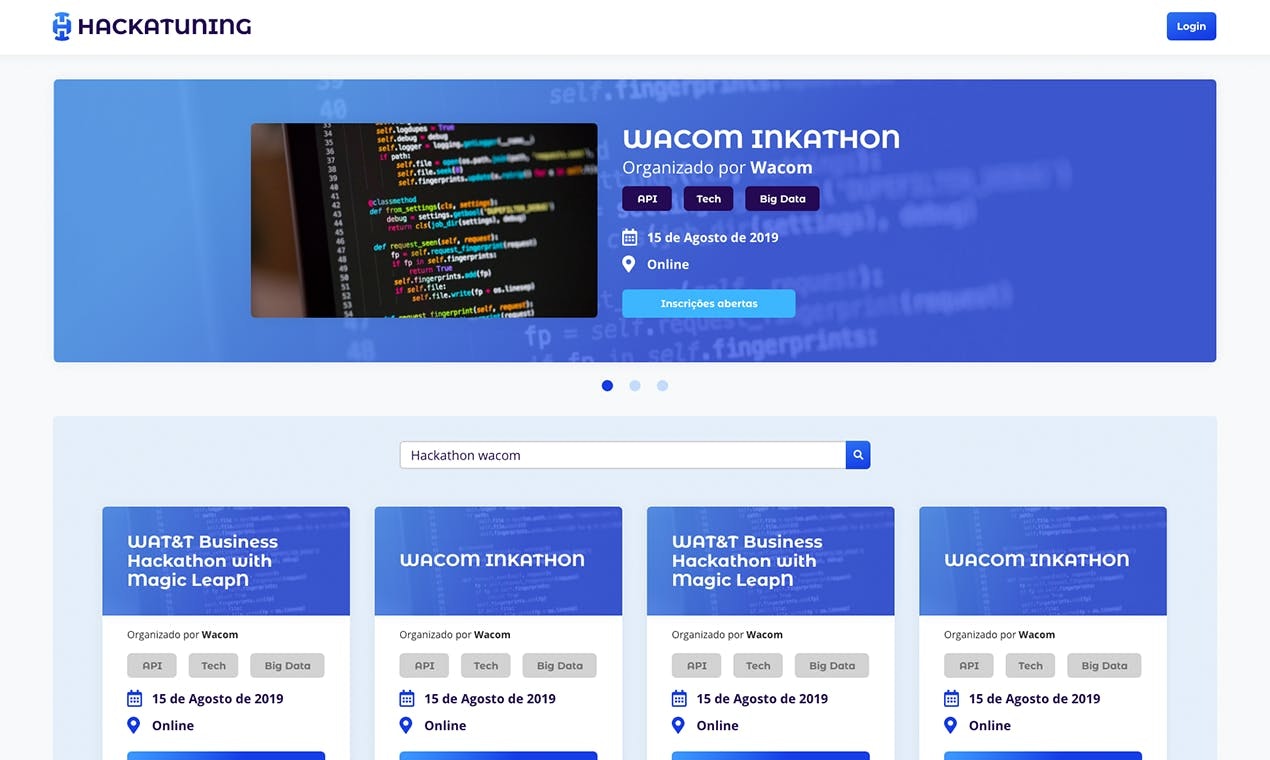Click the Login button
The height and width of the screenshot is (760, 1270).
point(1191,26)
